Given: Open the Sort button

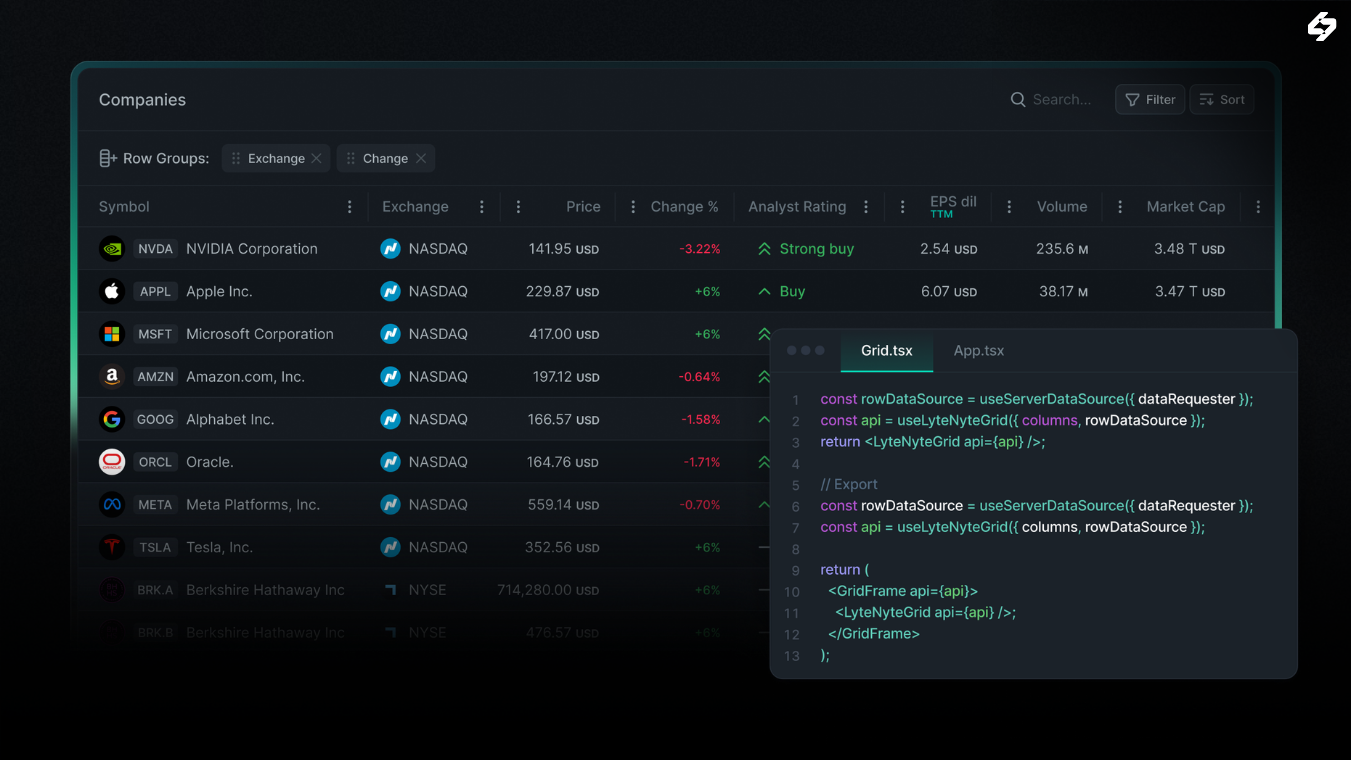Looking at the screenshot, I should point(1222,100).
